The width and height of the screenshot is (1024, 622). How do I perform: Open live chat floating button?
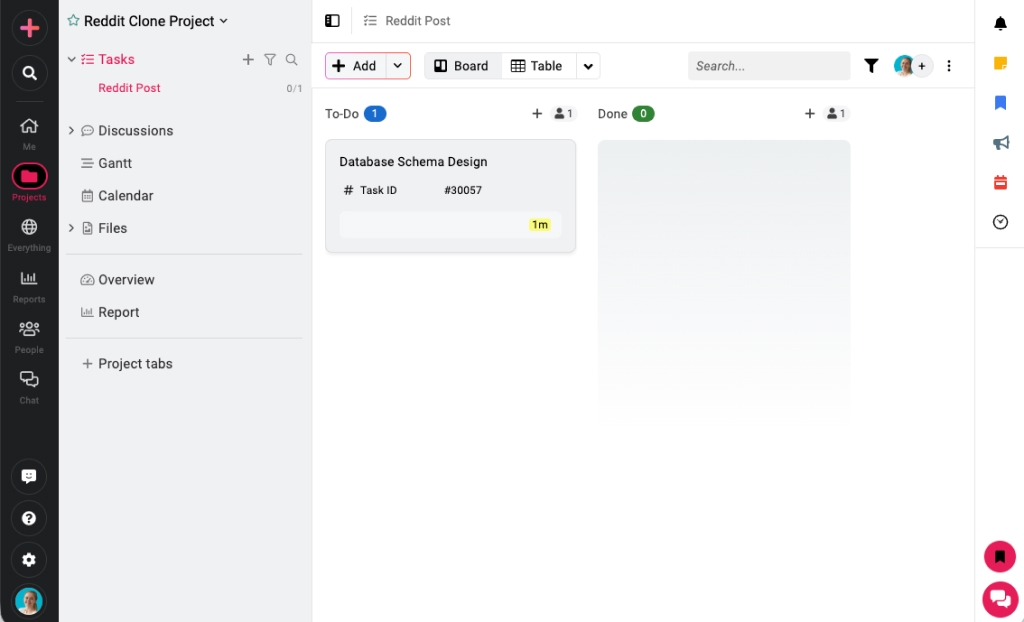pyautogui.click(x=1000, y=599)
